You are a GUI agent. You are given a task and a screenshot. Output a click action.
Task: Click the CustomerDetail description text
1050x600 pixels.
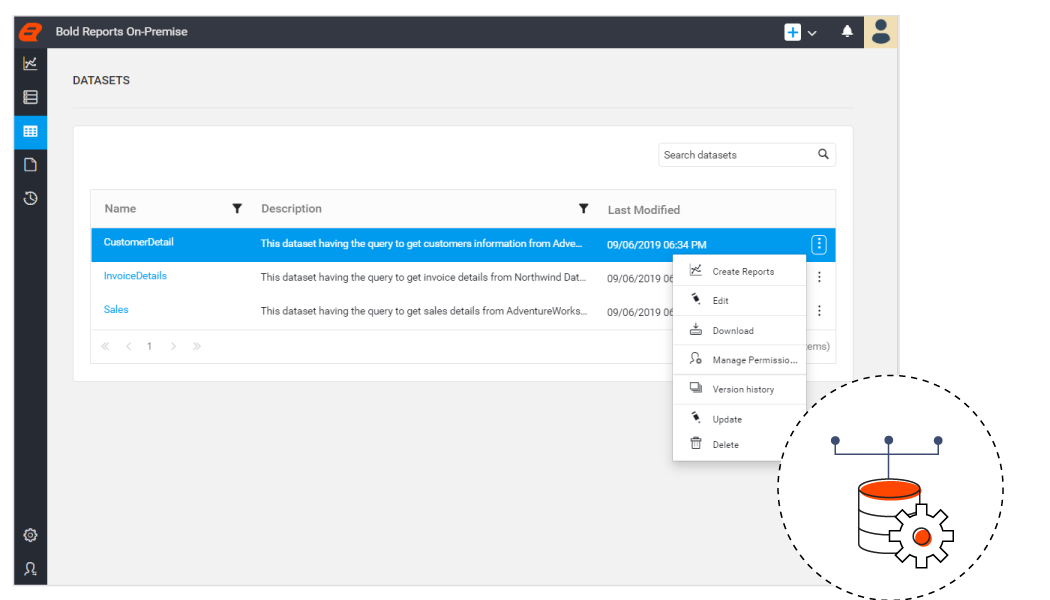tap(421, 243)
